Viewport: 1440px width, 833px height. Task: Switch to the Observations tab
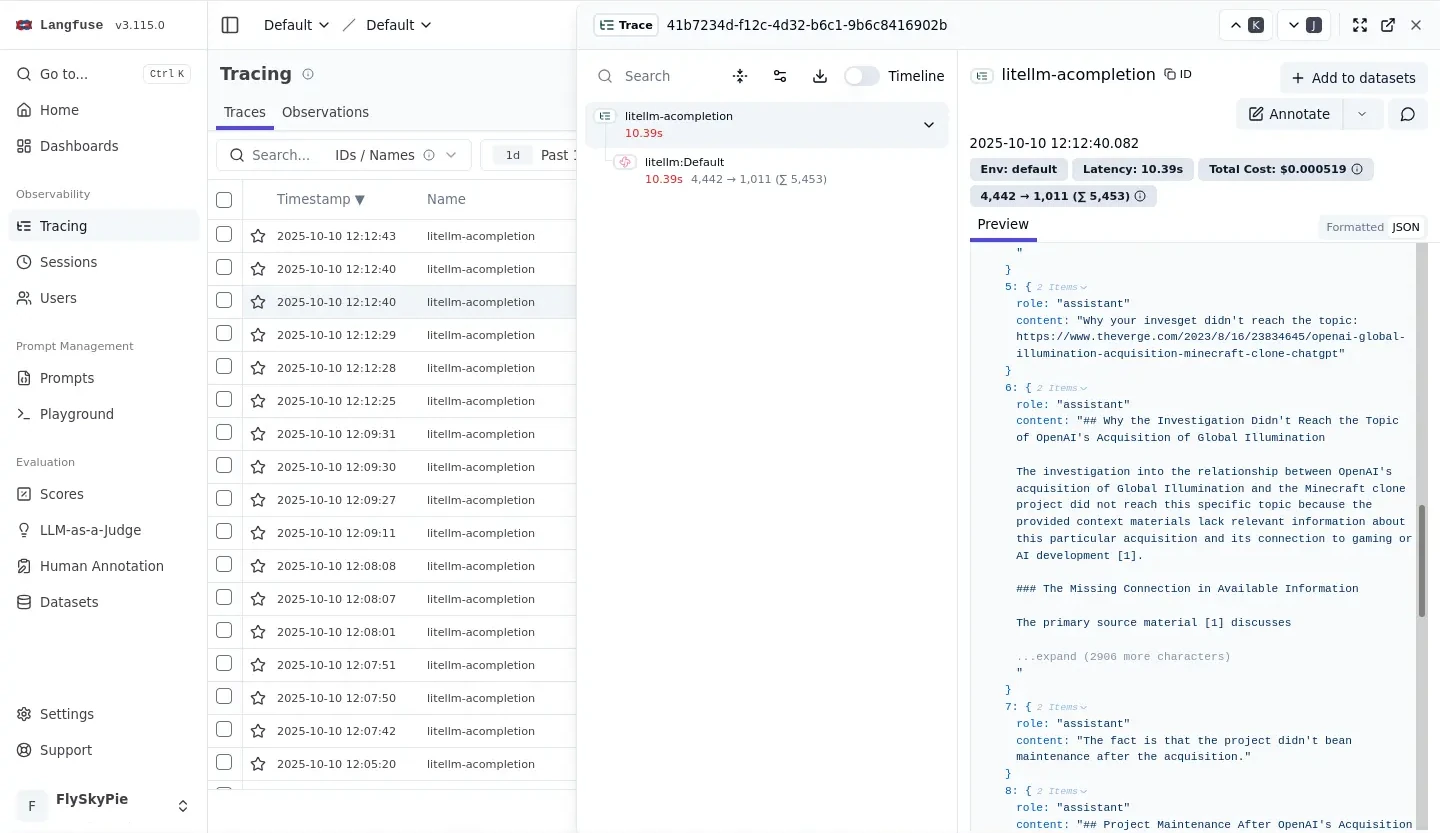pyautogui.click(x=325, y=112)
